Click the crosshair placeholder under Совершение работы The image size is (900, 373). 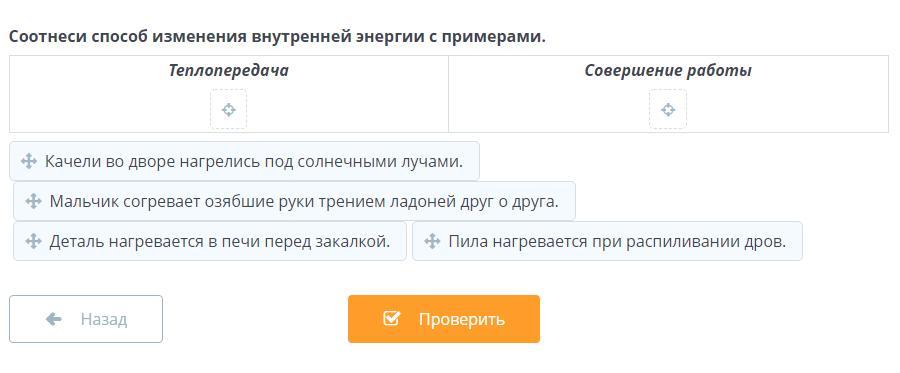668,109
